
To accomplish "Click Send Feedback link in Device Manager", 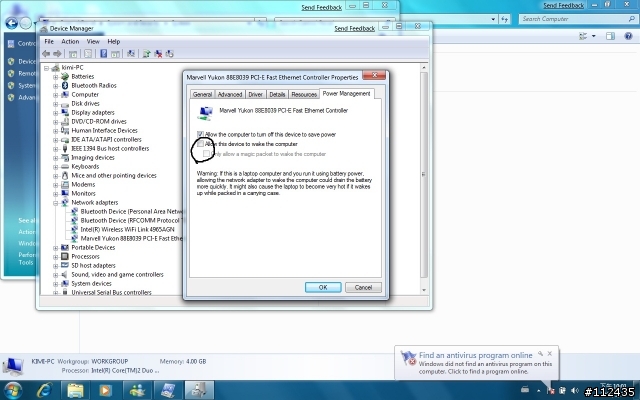I will (x=355, y=29).
